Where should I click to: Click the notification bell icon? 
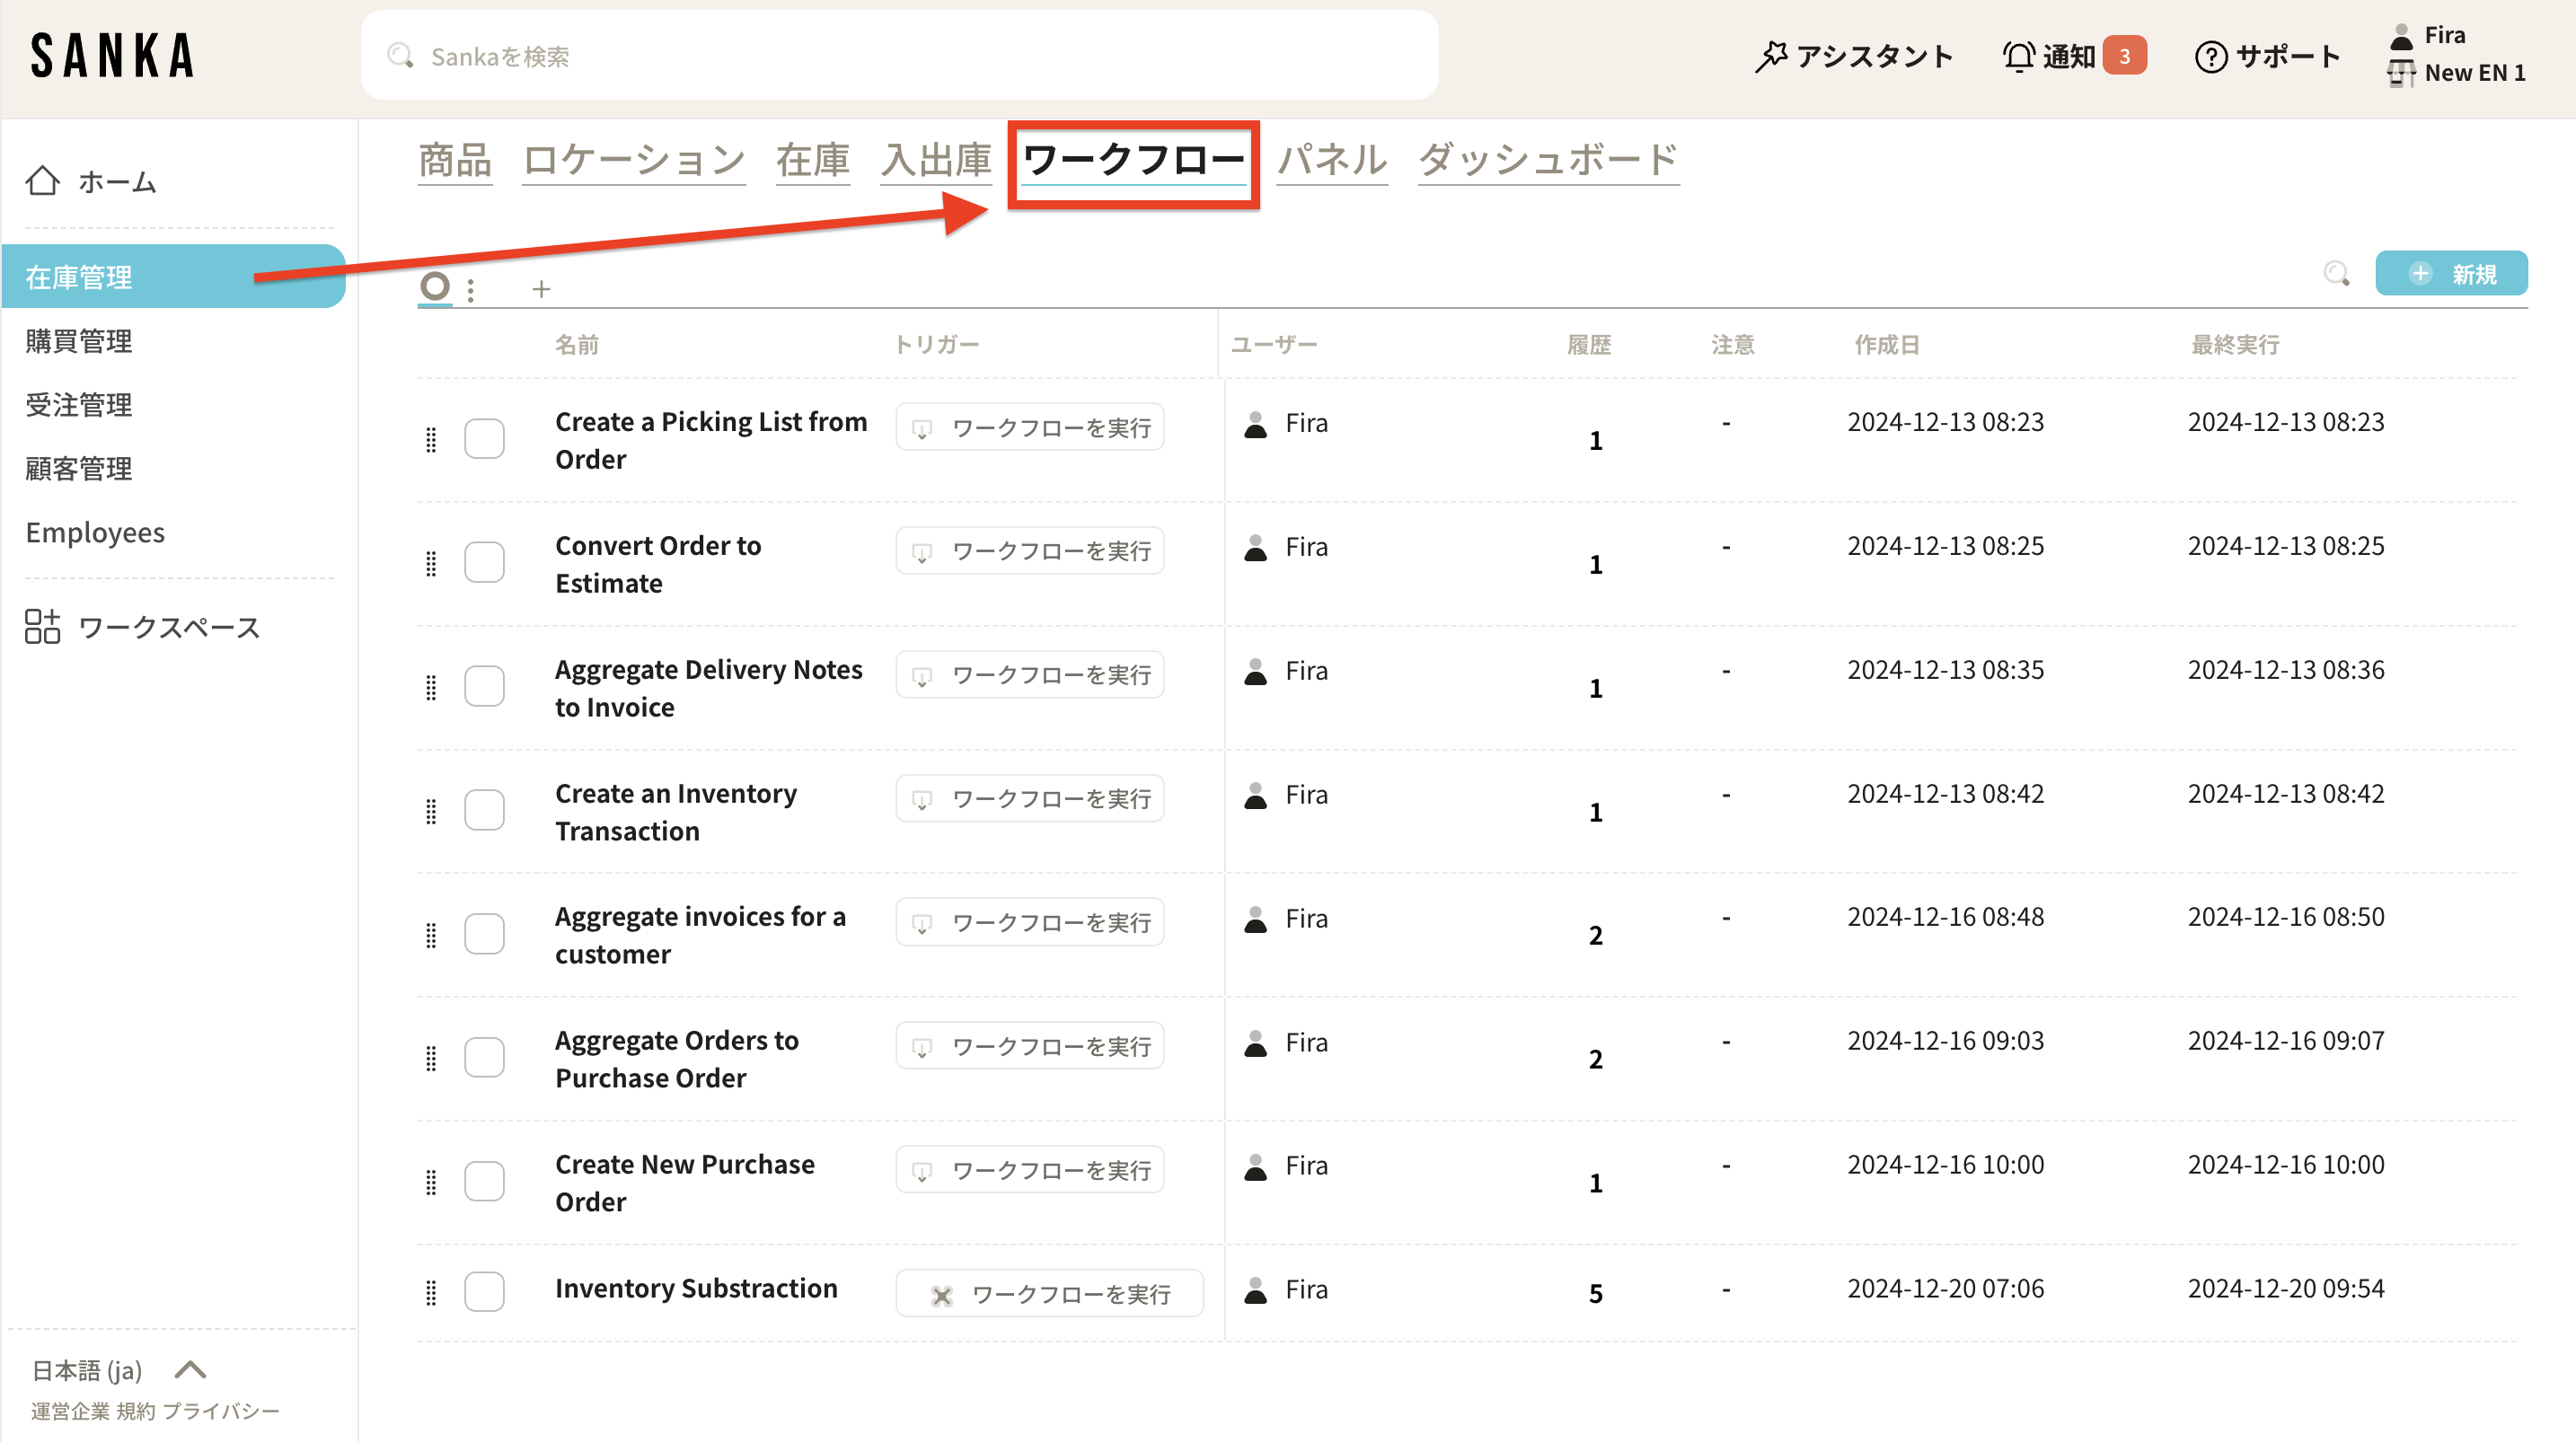pyautogui.click(x=2018, y=56)
